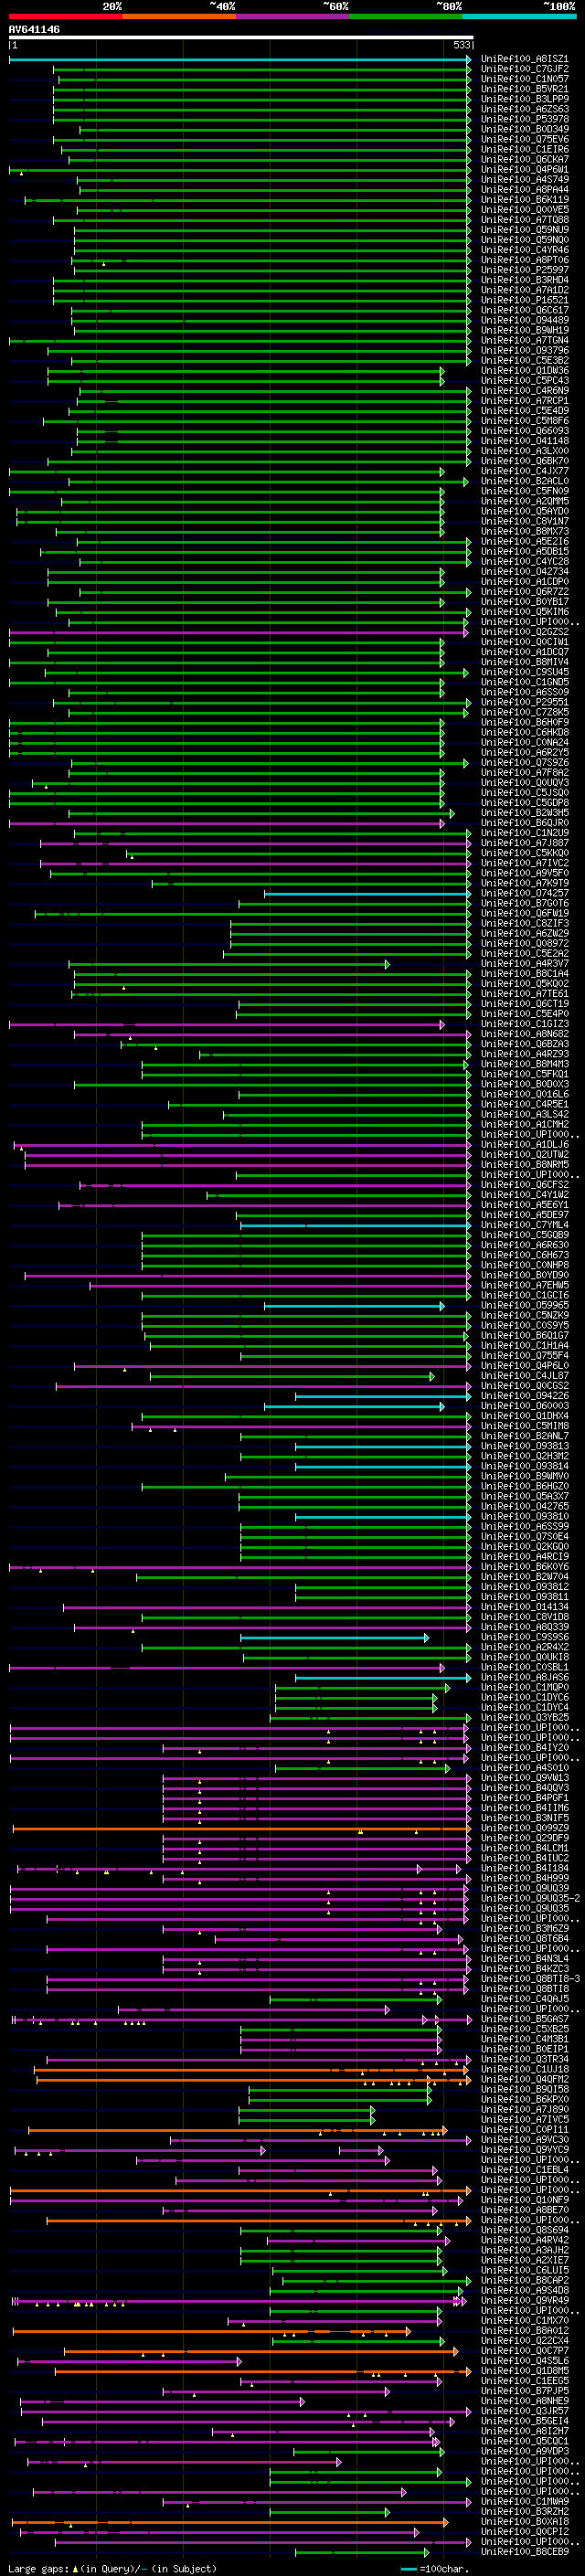Choose entry UniRef100_Q5KIM6
This screenshot has width=585, height=2576.
524,612
